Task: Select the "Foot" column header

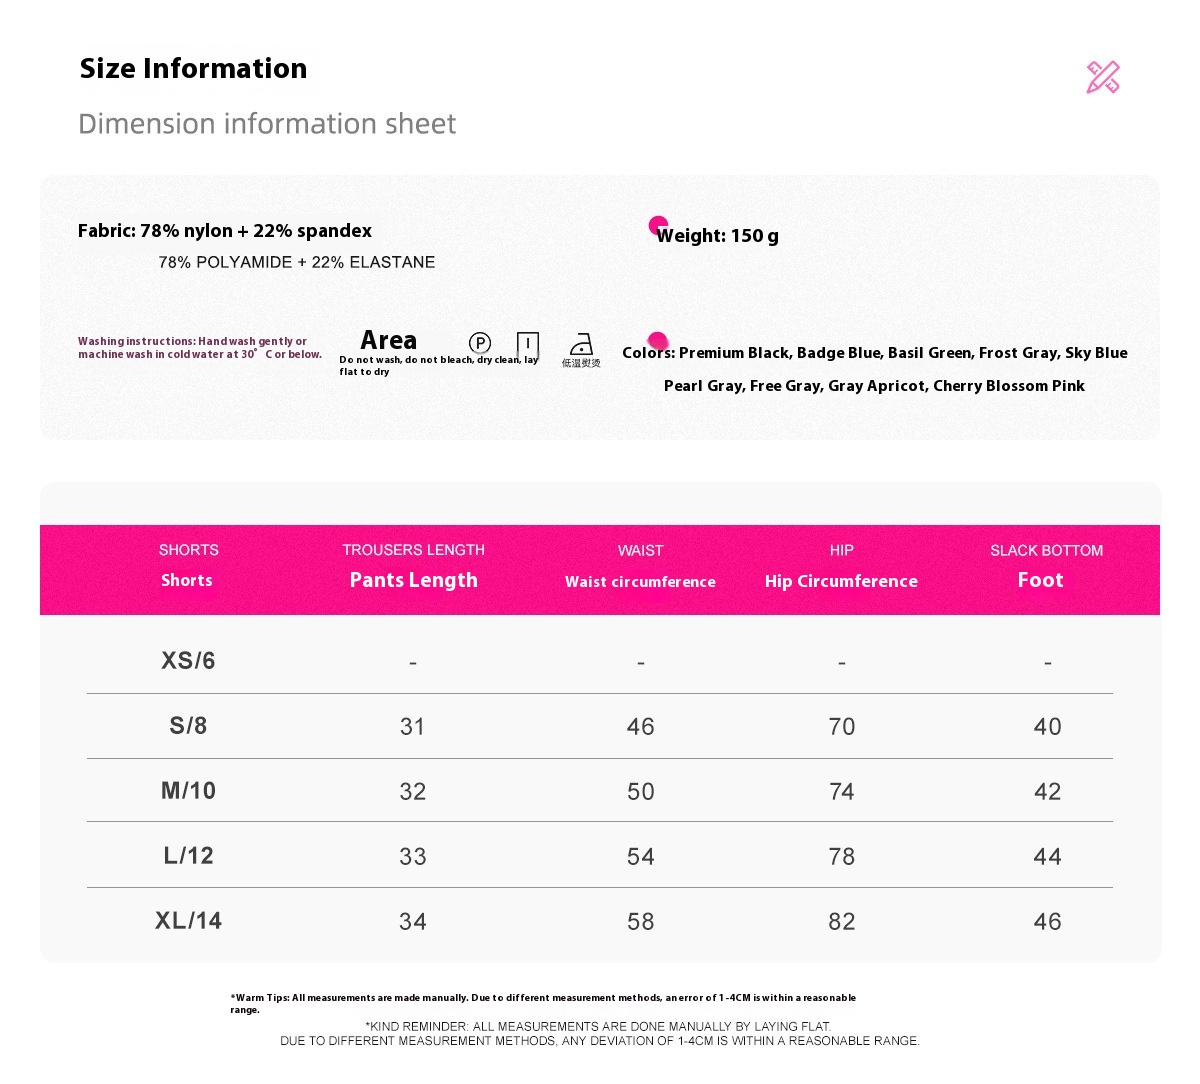Action: coord(1040,580)
